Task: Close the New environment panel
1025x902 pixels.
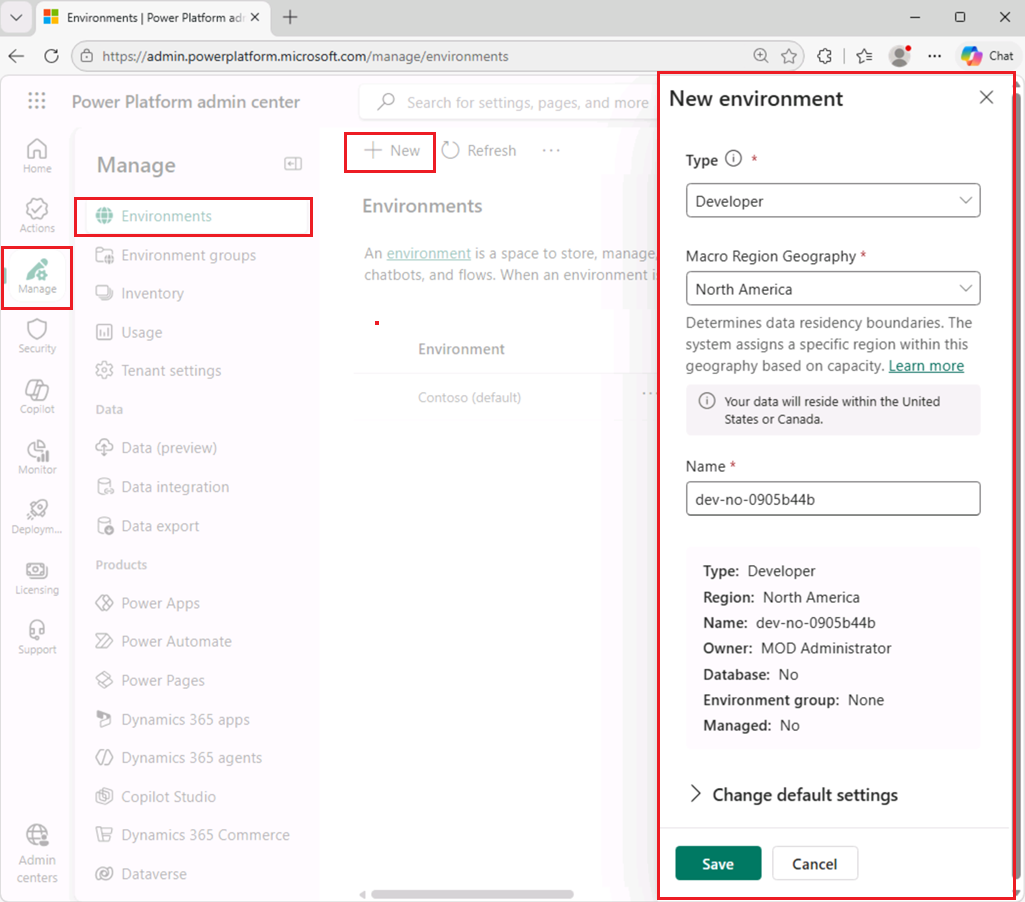Action: point(986,97)
